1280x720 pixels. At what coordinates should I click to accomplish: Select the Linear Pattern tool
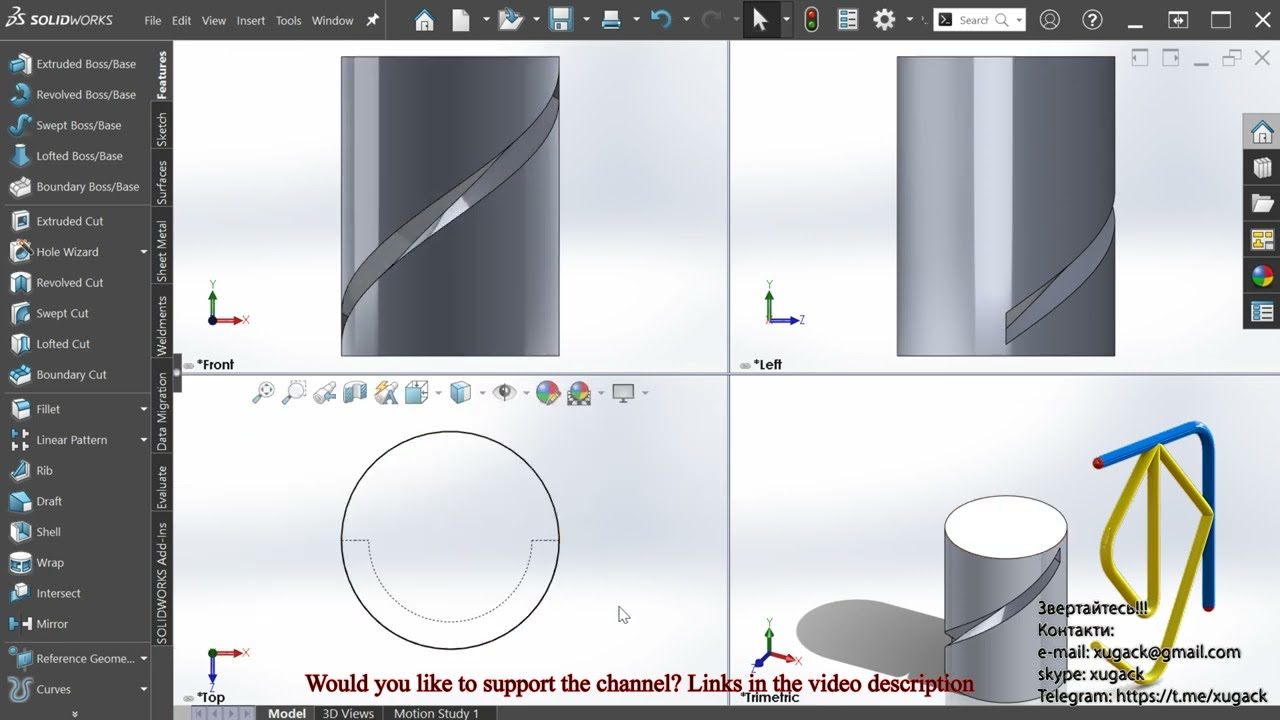click(x=59, y=440)
